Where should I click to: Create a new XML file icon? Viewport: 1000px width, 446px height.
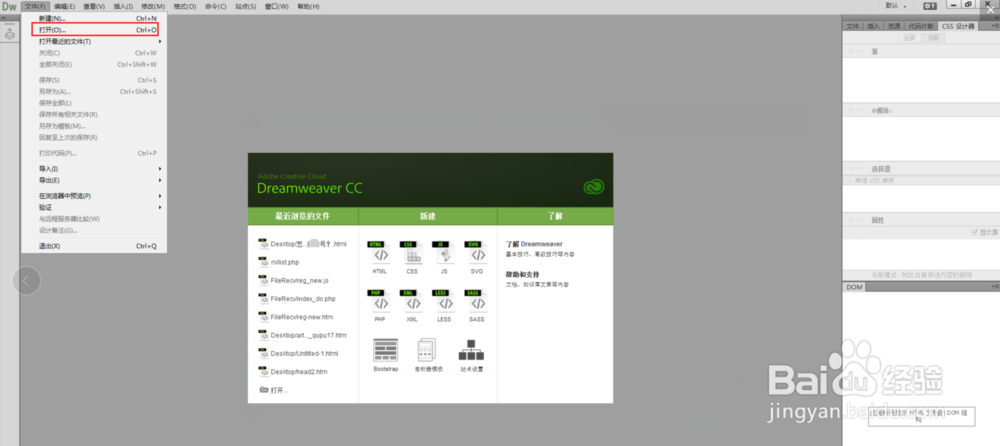click(x=412, y=302)
